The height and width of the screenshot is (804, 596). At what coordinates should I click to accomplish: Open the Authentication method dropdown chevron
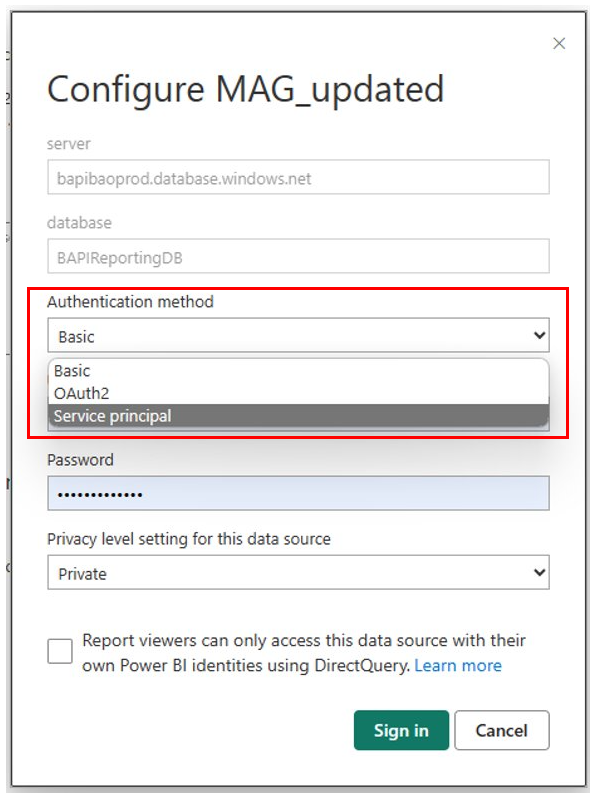coord(538,335)
